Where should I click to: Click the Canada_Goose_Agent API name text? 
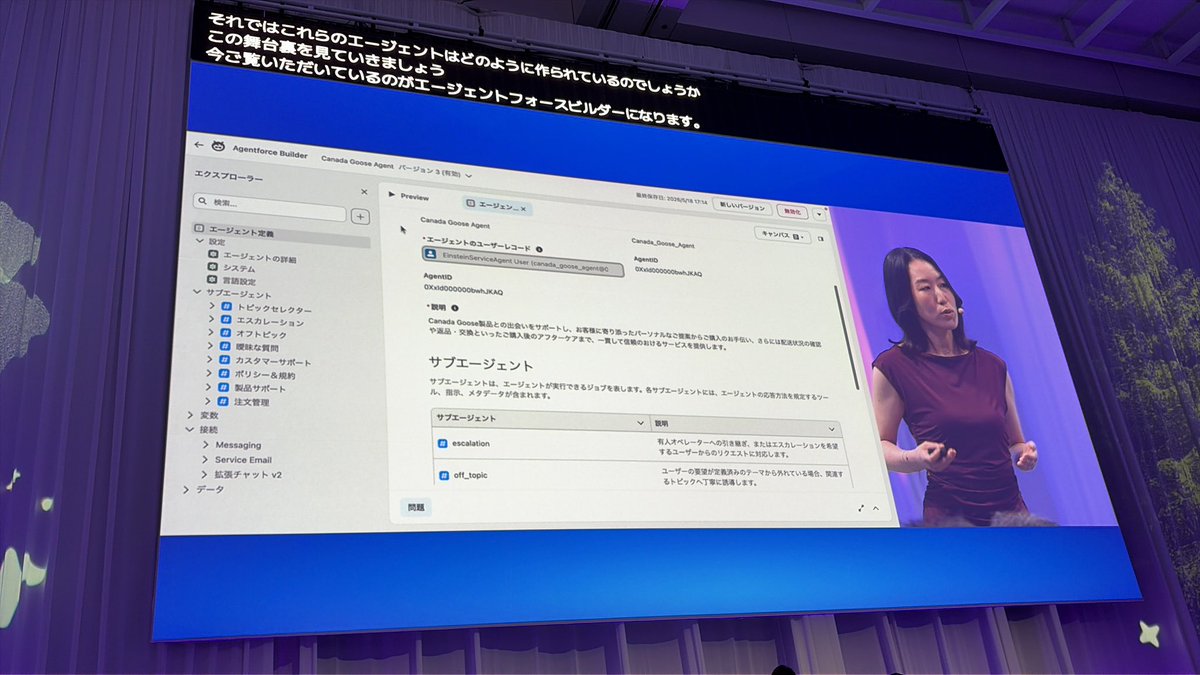pos(664,242)
